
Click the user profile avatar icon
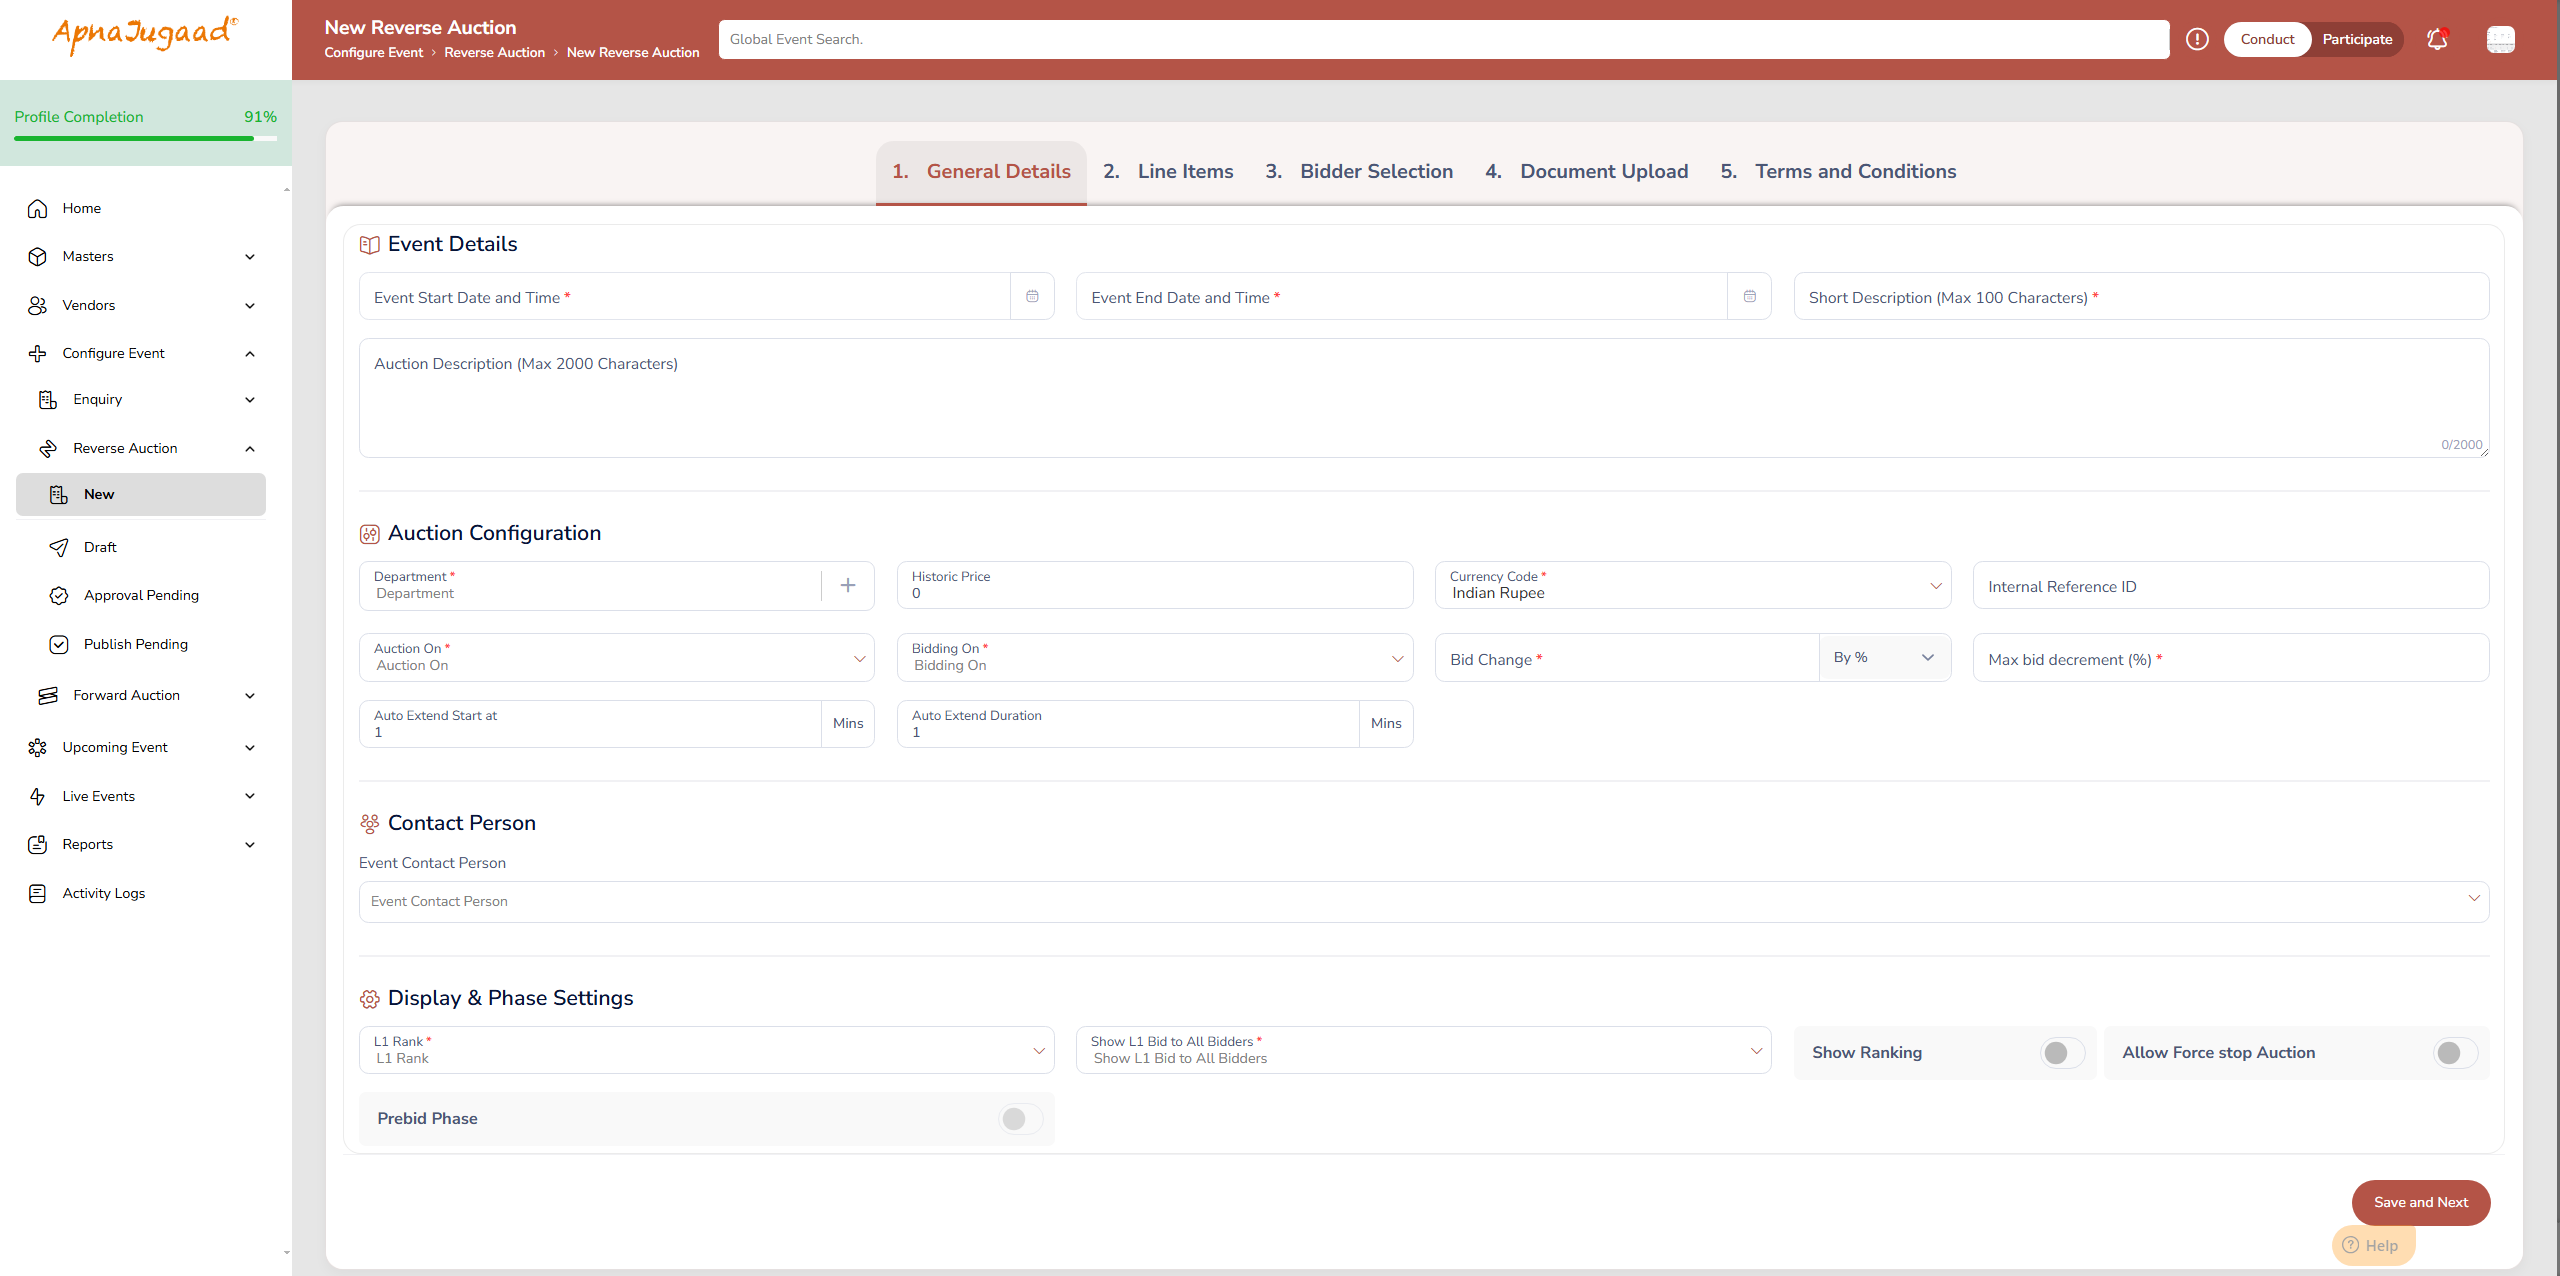click(2500, 39)
